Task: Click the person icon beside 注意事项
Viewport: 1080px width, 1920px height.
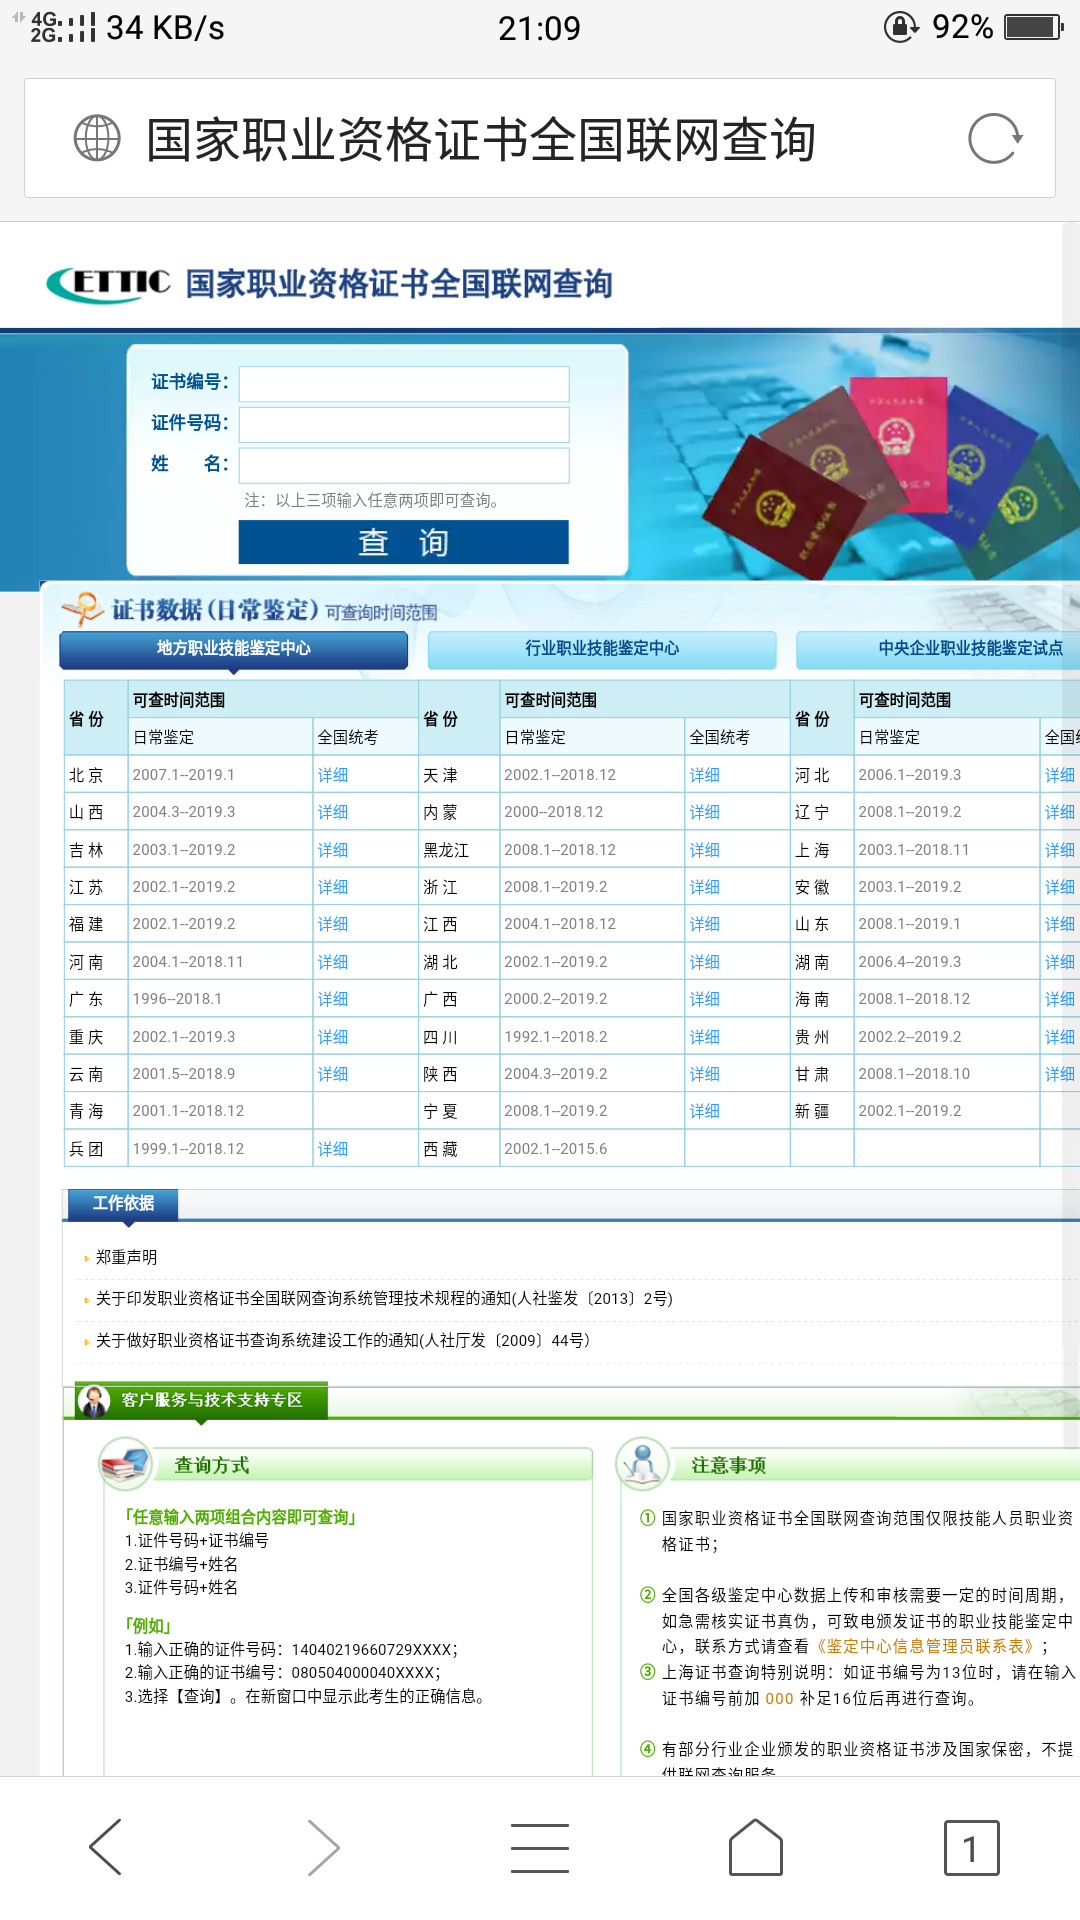Action: pyautogui.click(x=643, y=1464)
